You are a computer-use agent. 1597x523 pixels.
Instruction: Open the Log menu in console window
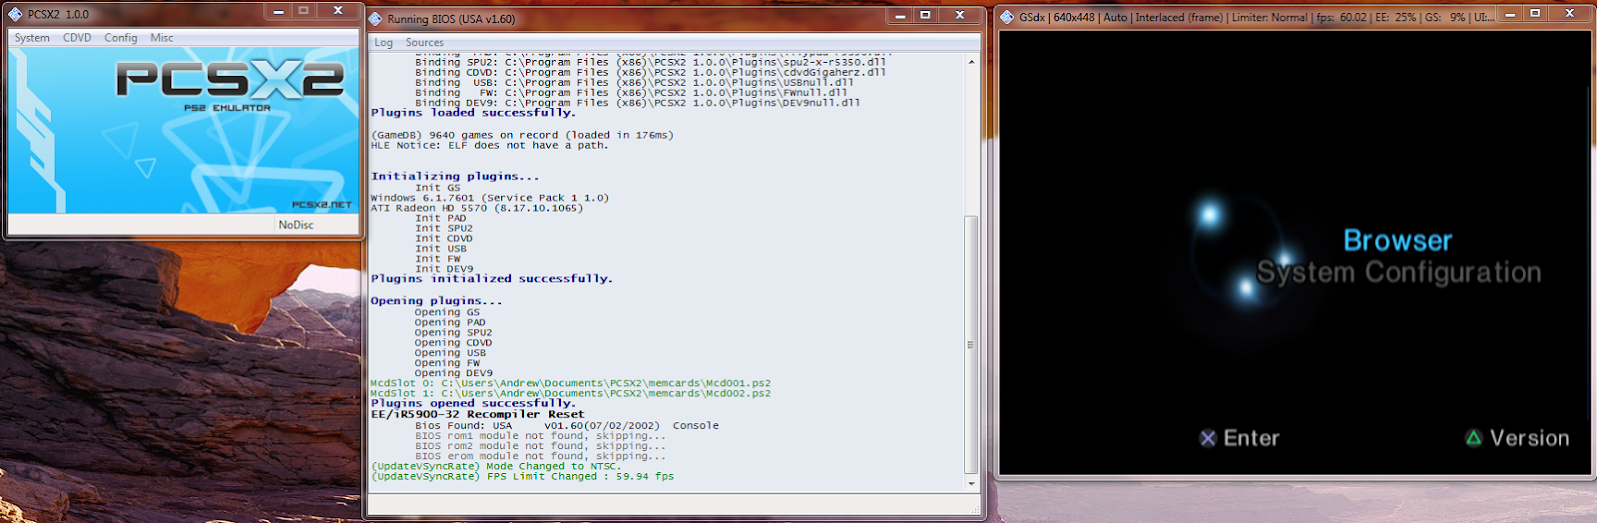[384, 43]
